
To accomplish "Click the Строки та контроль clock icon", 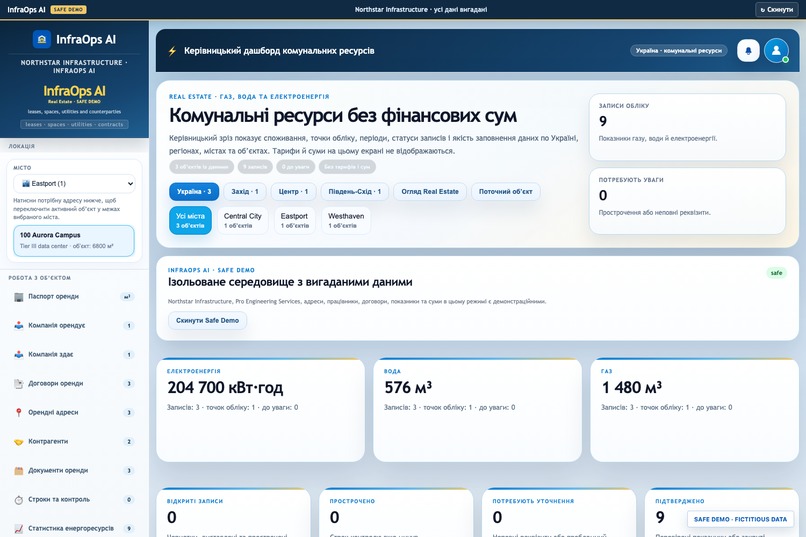I will (x=19, y=499).
